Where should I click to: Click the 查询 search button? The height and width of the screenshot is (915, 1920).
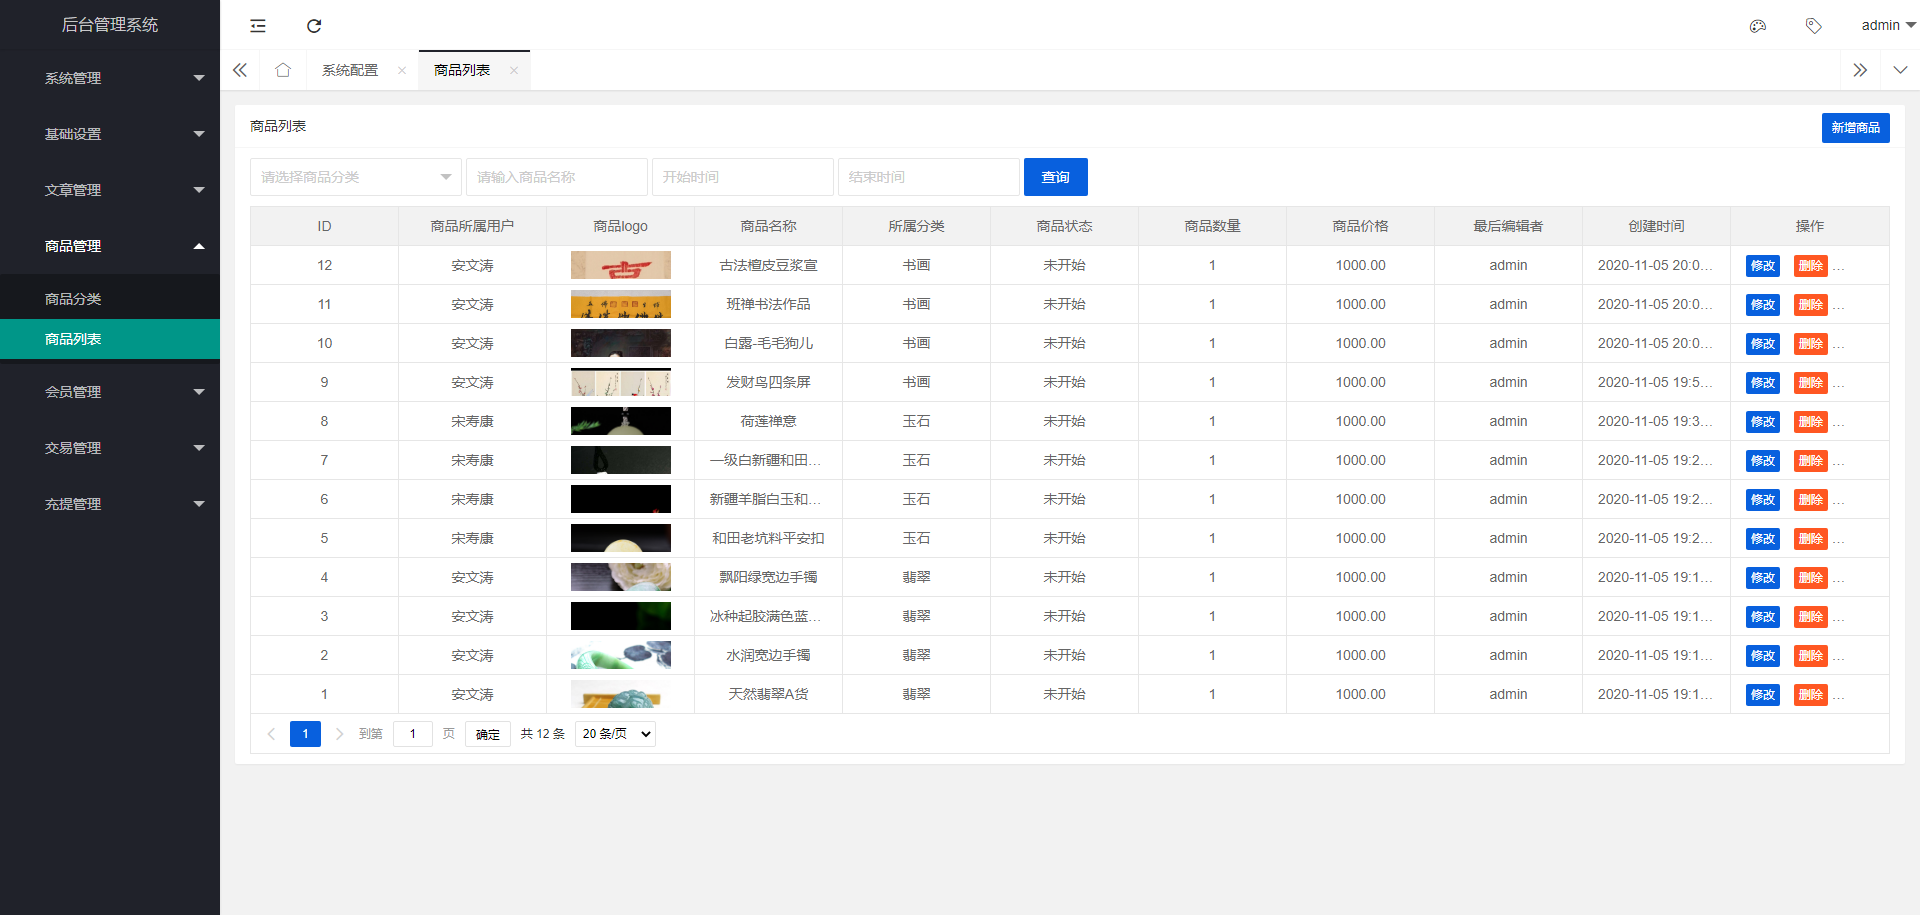1055,177
